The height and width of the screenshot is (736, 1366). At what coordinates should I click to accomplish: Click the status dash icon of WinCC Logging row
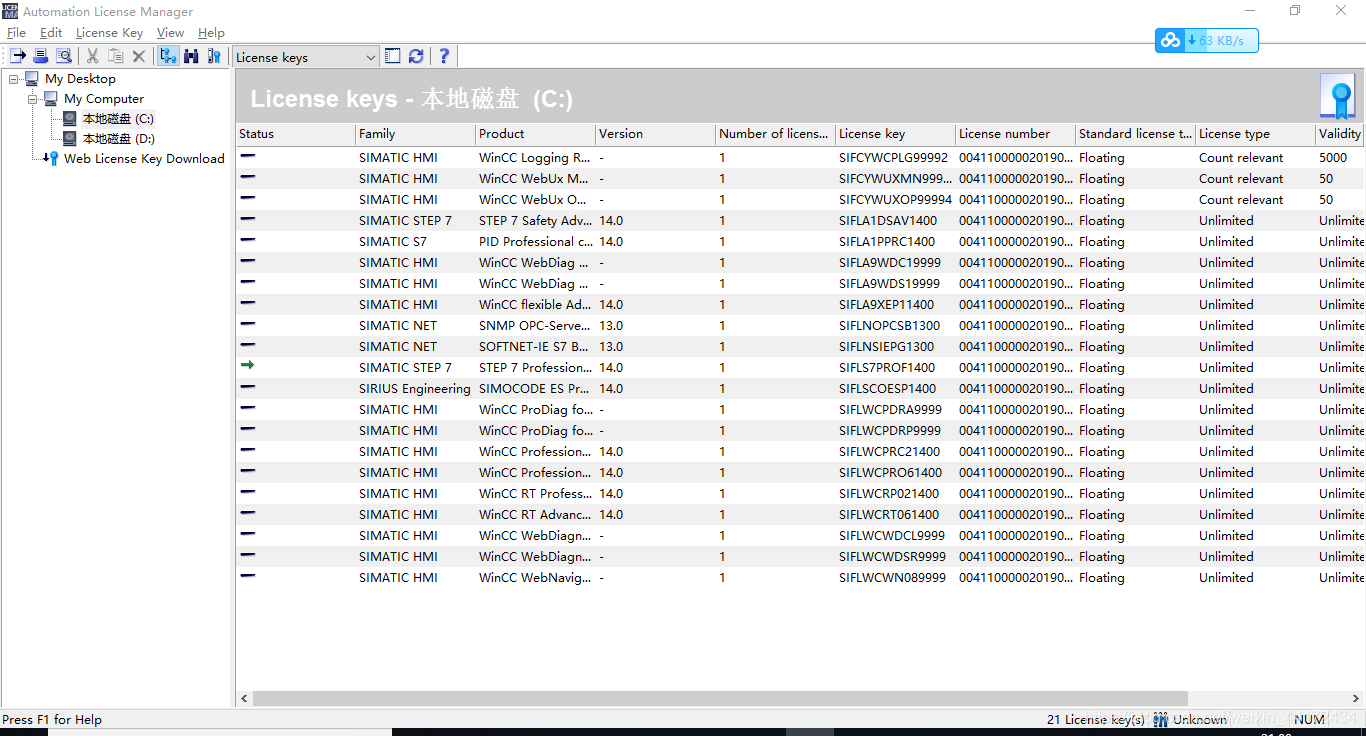coord(247,156)
